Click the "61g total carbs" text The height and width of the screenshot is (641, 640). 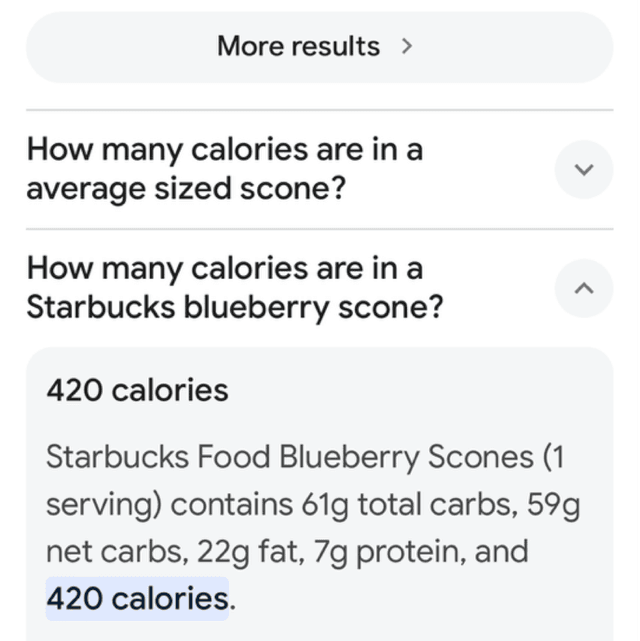coord(407,505)
